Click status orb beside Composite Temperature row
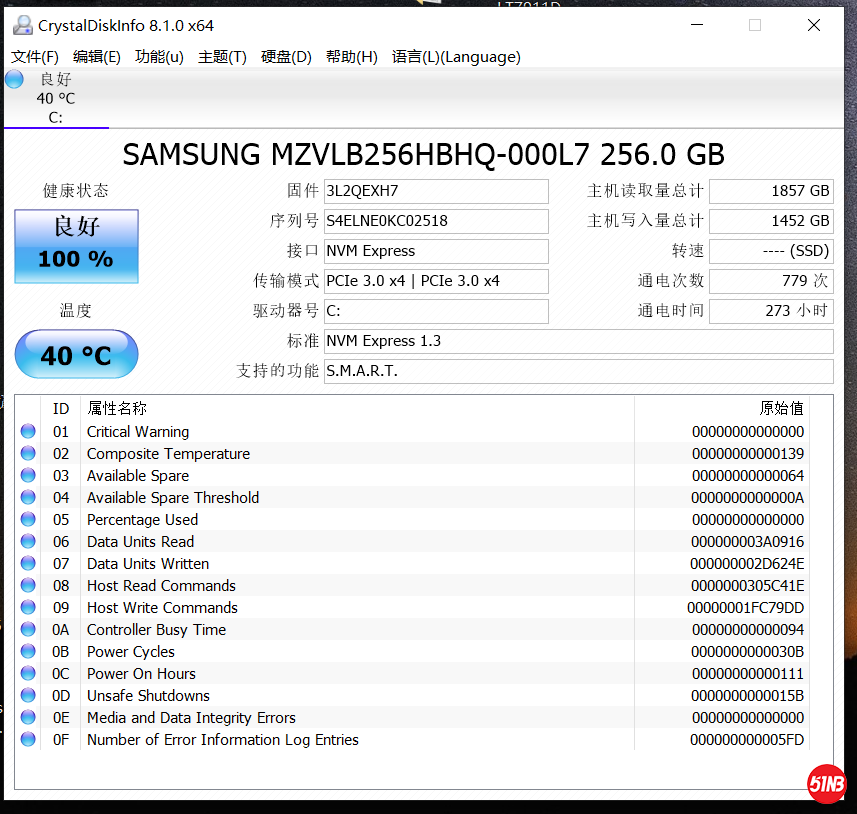The width and height of the screenshot is (857, 814). point(28,454)
